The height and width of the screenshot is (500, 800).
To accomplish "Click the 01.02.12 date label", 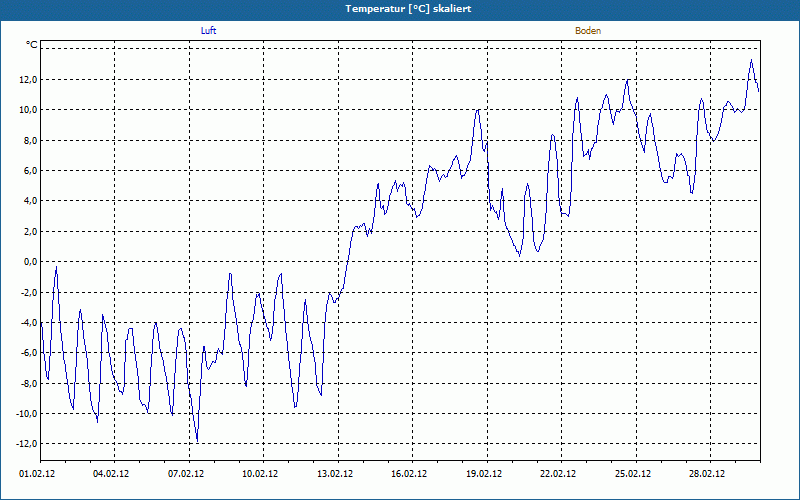I will coord(37,474).
